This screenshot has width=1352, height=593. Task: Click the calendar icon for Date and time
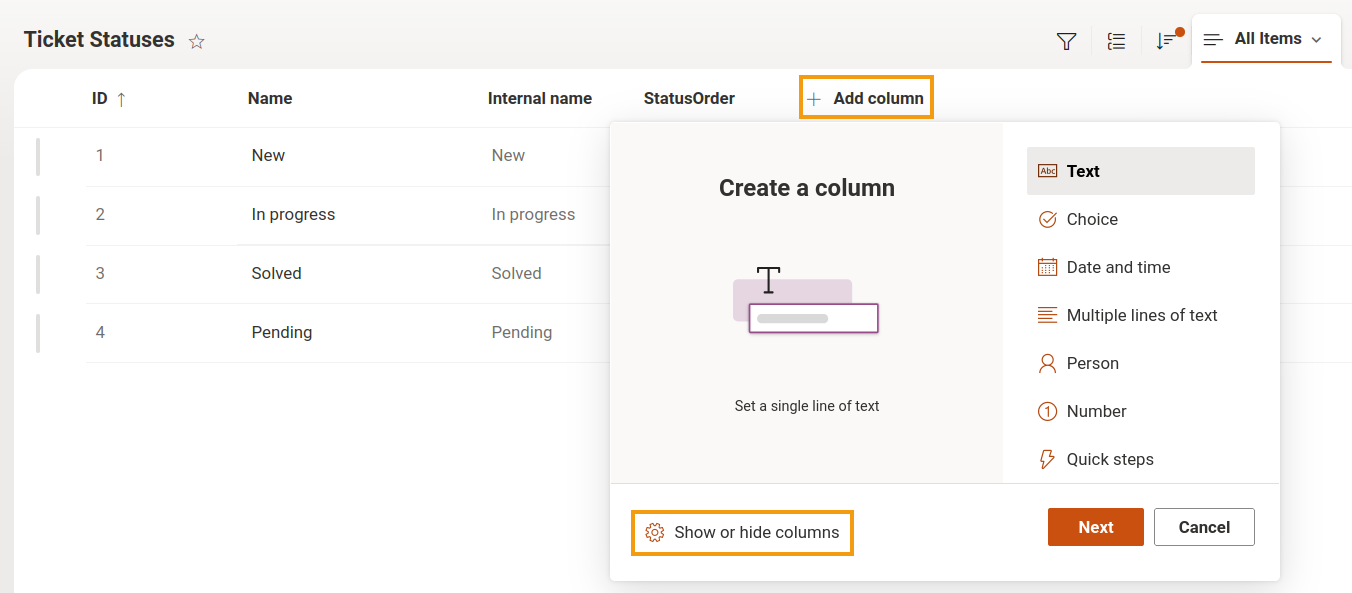pos(1047,267)
